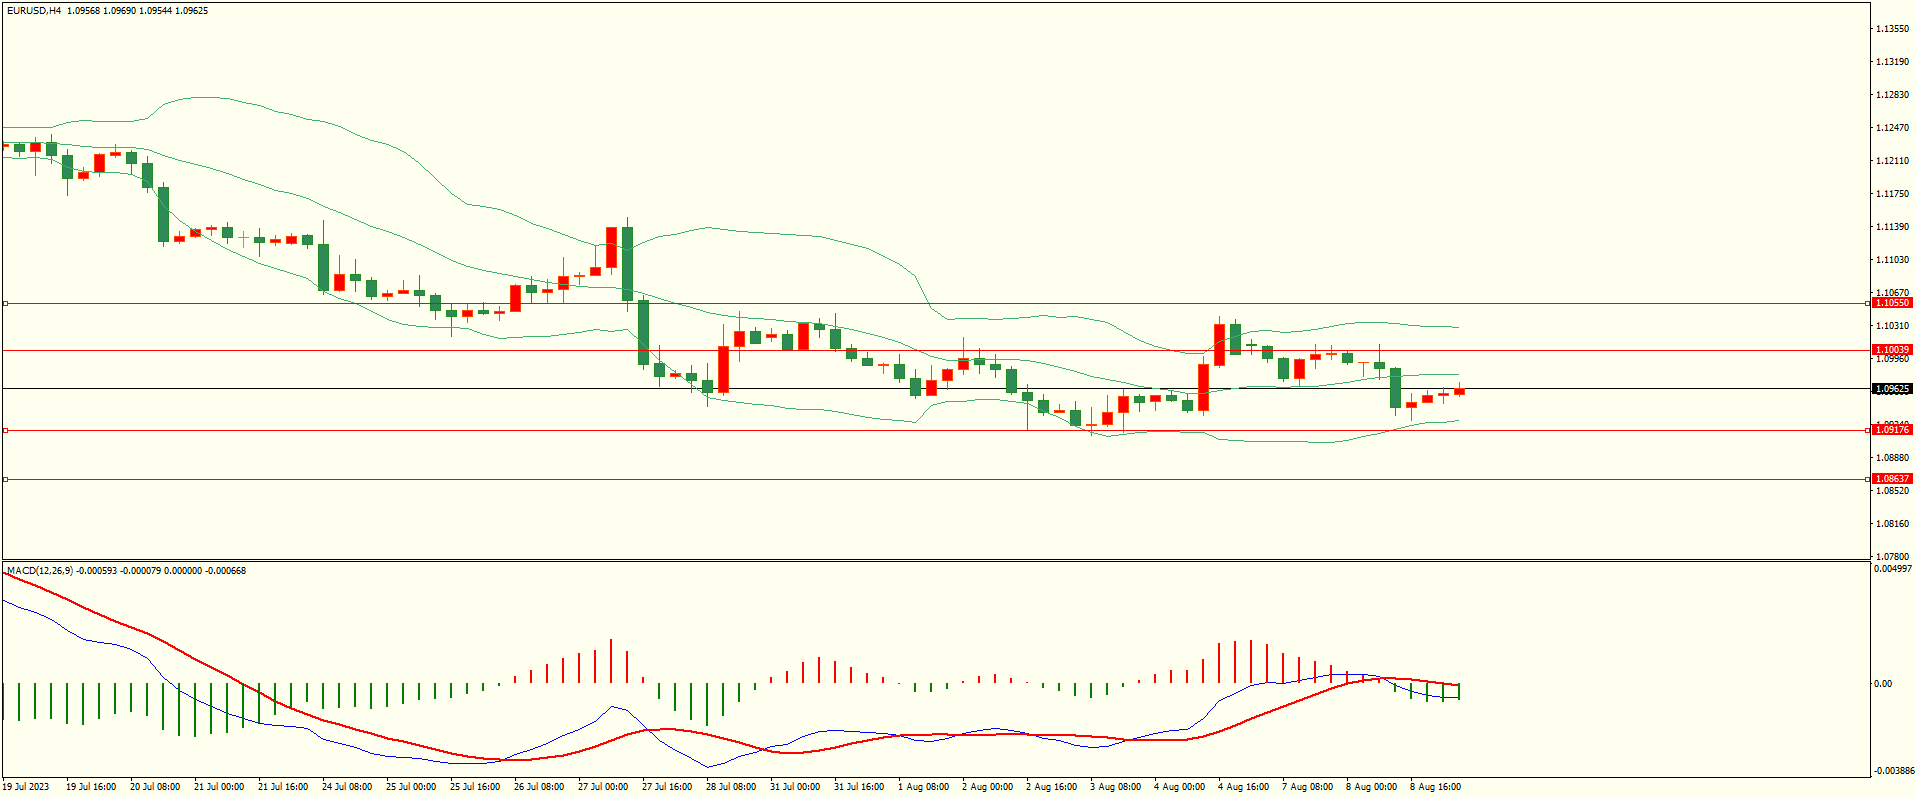This screenshot has height=798, width=1916.
Task: Click left handle of the 1.08637 line
Action: pos(5,480)
